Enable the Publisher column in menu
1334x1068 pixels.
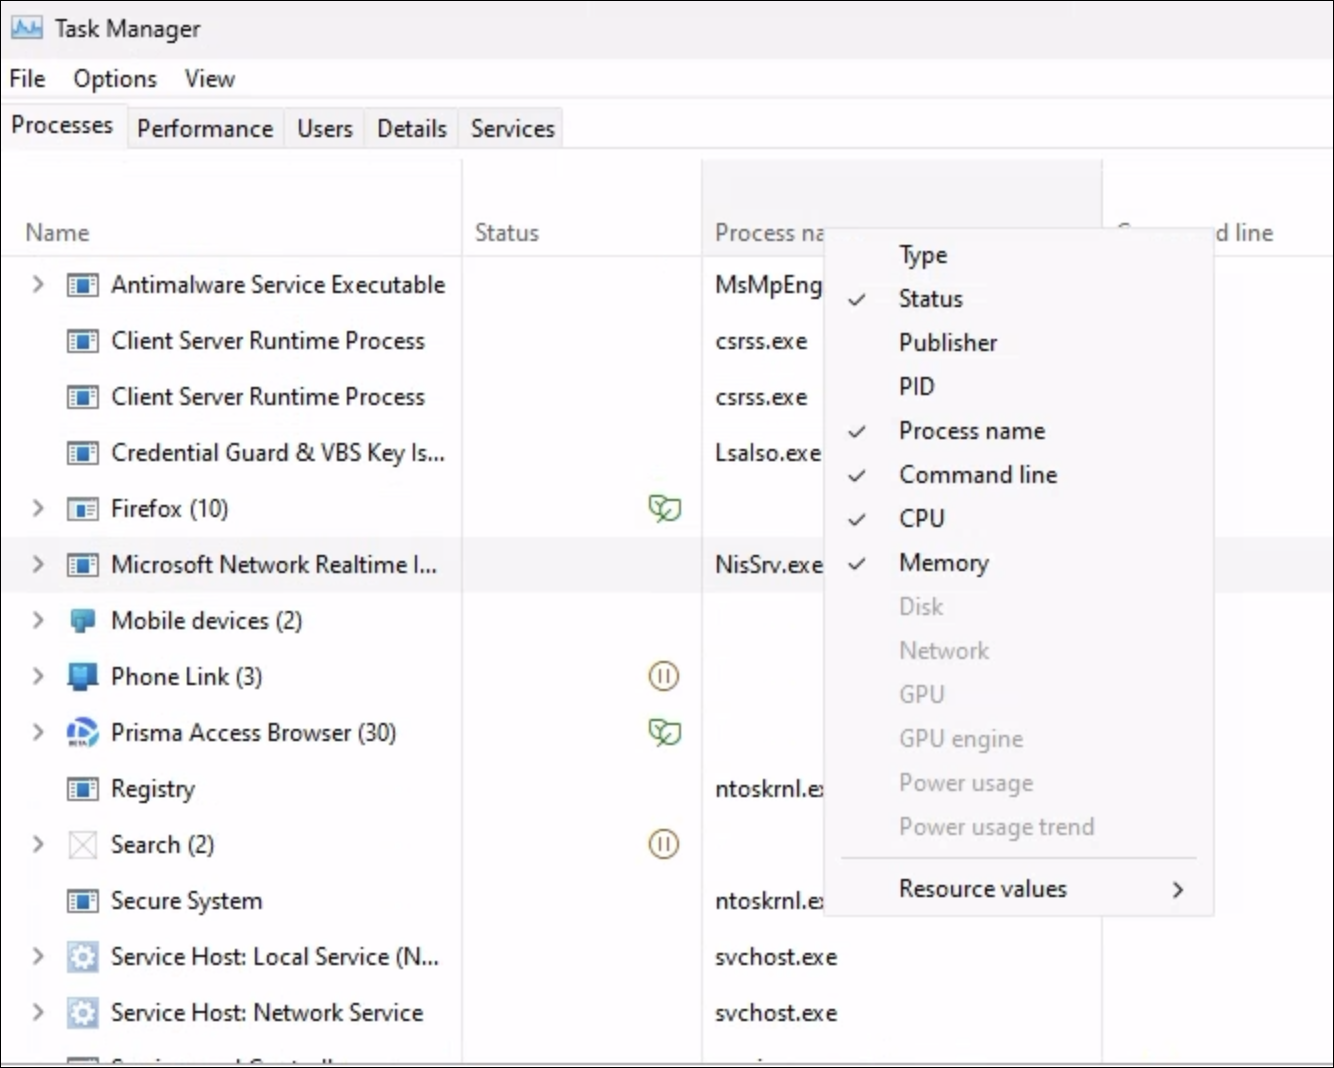(947, 343)
